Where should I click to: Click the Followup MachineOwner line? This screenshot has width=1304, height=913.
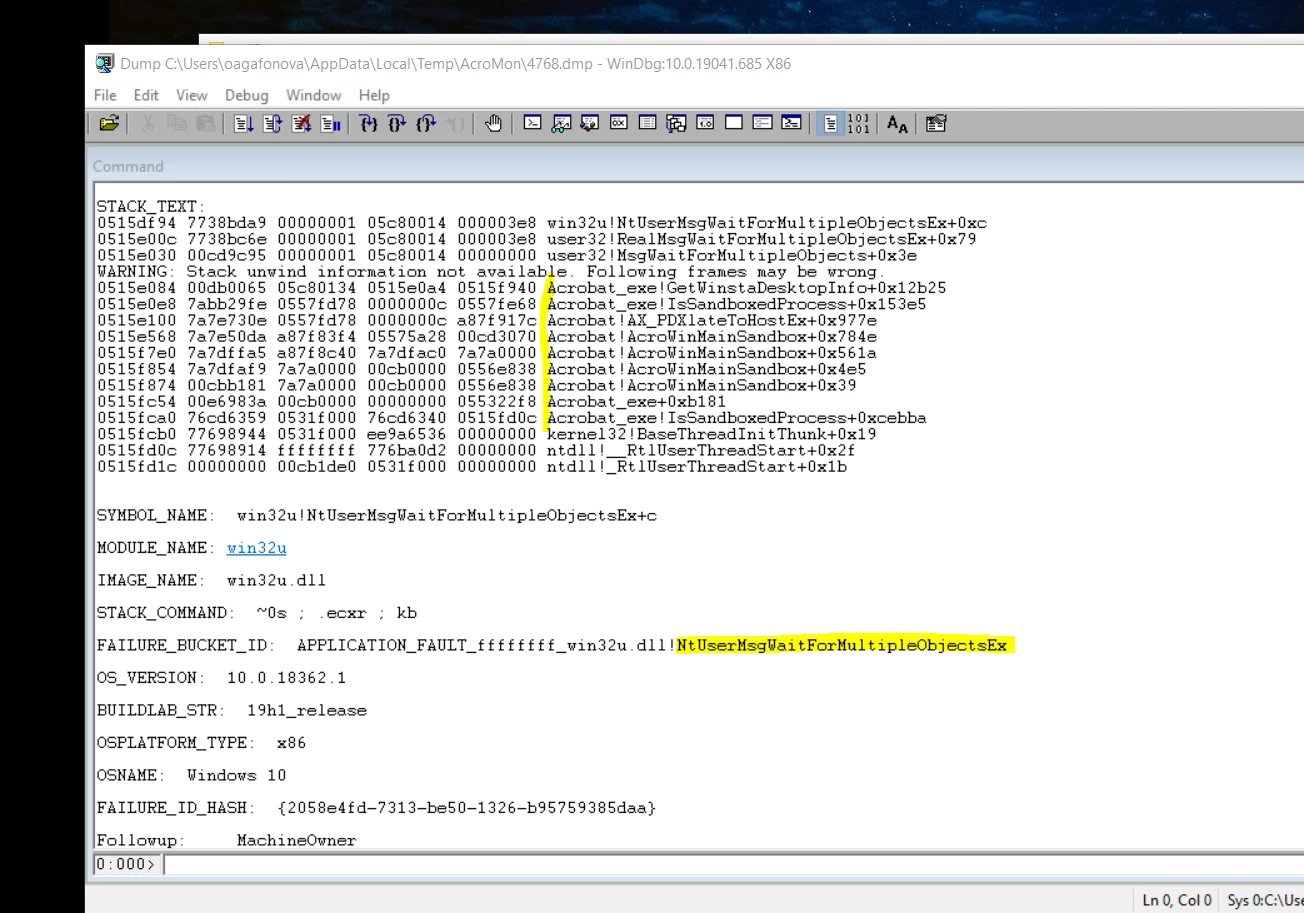click(x=227, y=840)
